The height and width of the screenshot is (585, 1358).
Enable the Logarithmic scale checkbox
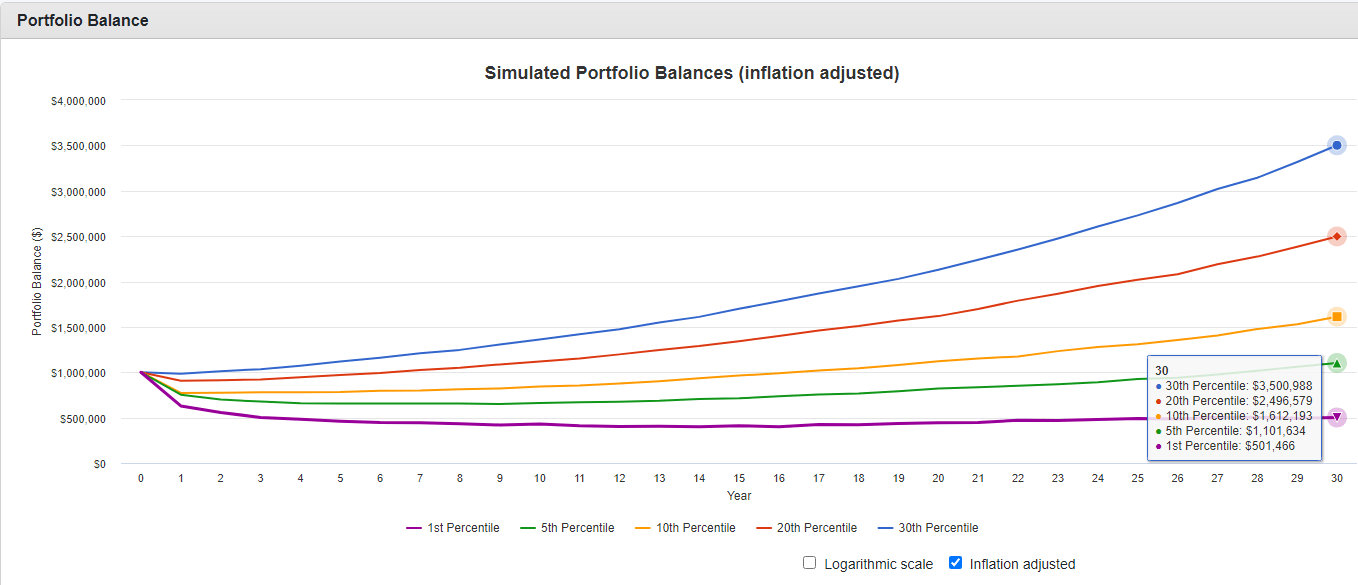(x=810, y=563)
